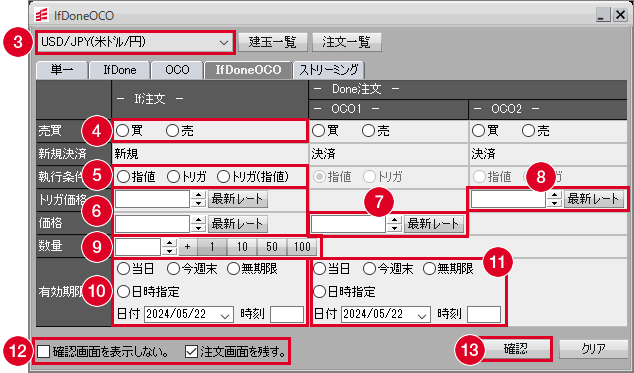The width and height of the screenshot is (634, 373).
Task: Click the If注文 価格 spinner arrows
Action: coord(199,224)
